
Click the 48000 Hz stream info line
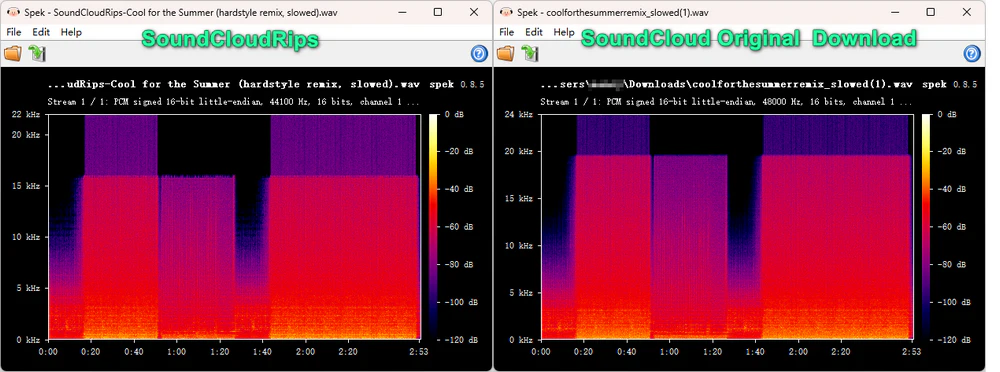(x=726, y=101)
